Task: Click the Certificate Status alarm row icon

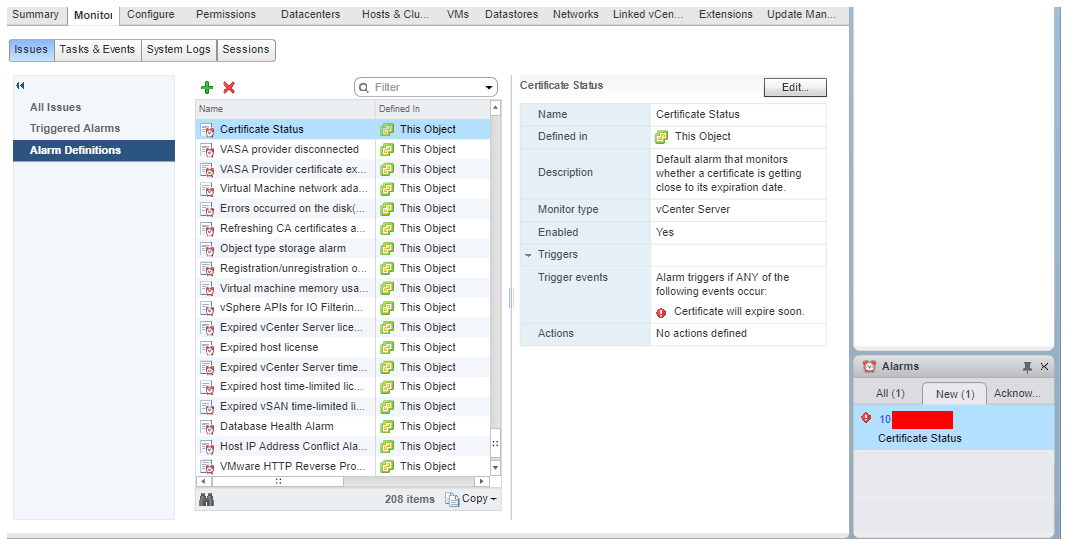Action: coord(207,129)
